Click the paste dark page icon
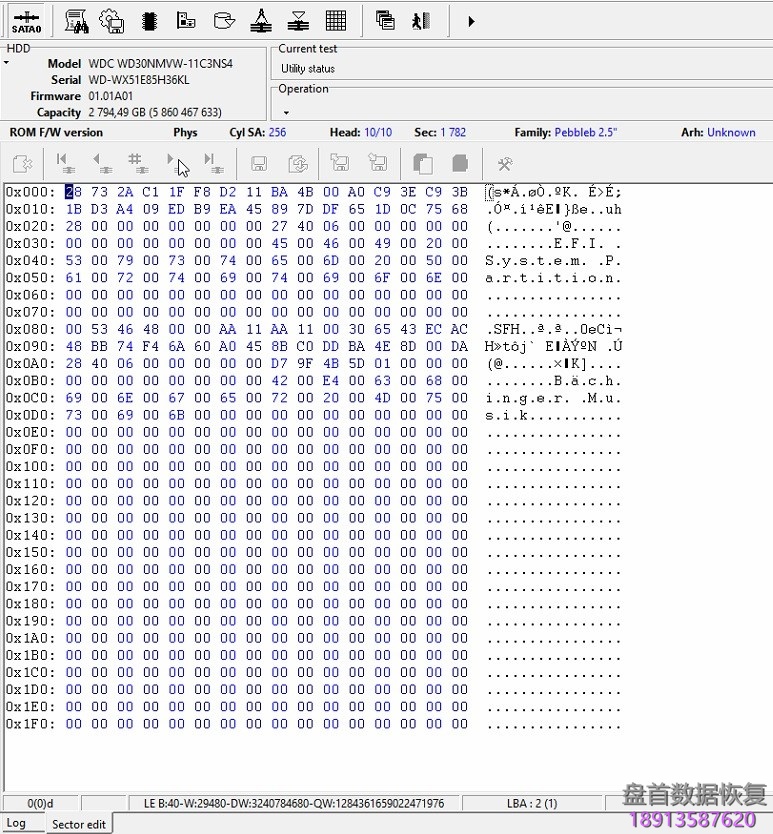This screenshot has width=773, height=834. (x=460, y=163)
